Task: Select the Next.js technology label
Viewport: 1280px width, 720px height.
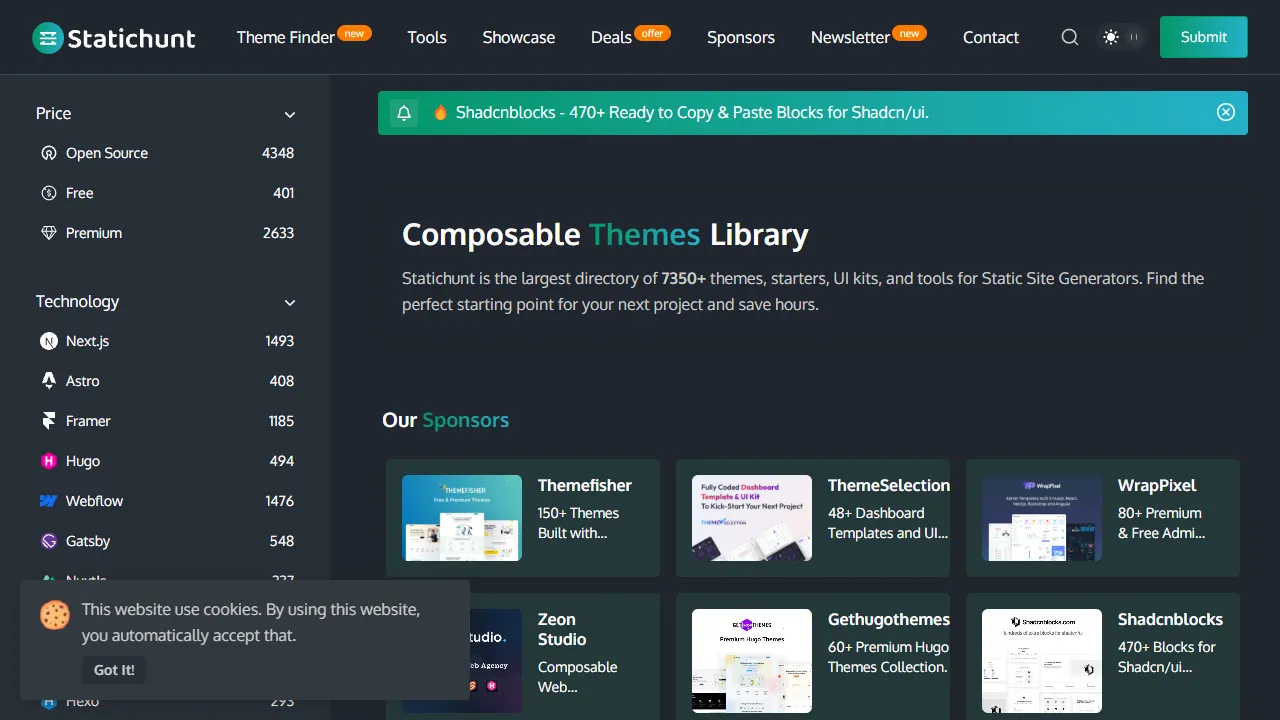Action: tap(88, 341)
